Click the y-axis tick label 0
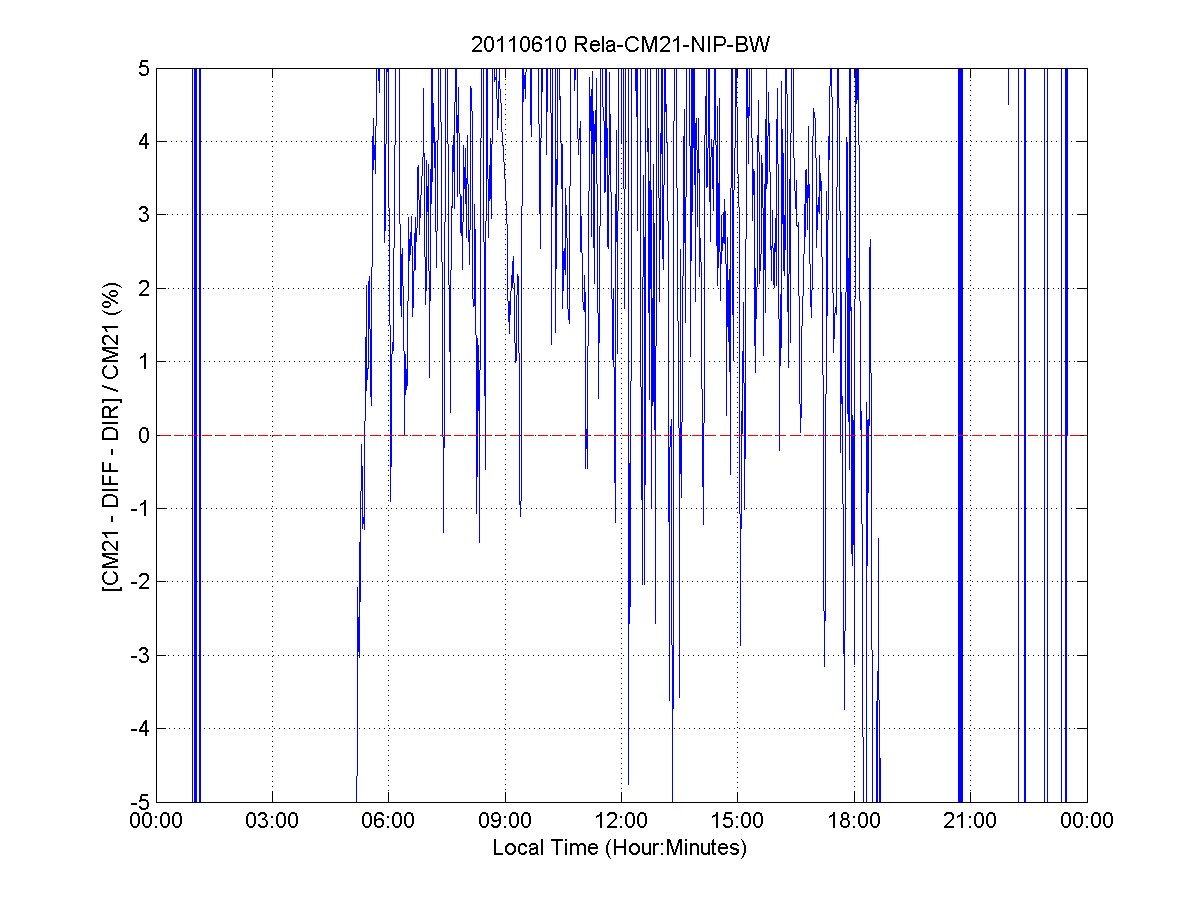The image size is (1201, 901). (144, 435)
